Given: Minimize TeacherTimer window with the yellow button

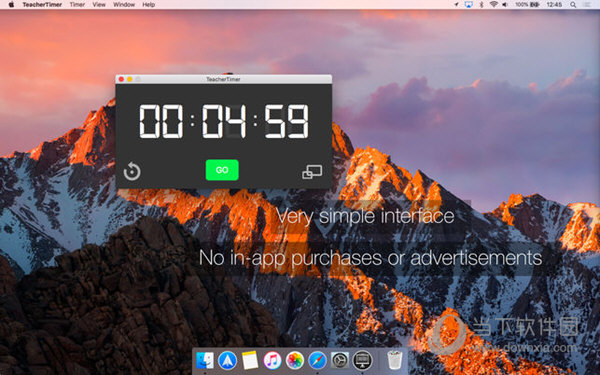Looking at the screenshot, I should 130,79.
